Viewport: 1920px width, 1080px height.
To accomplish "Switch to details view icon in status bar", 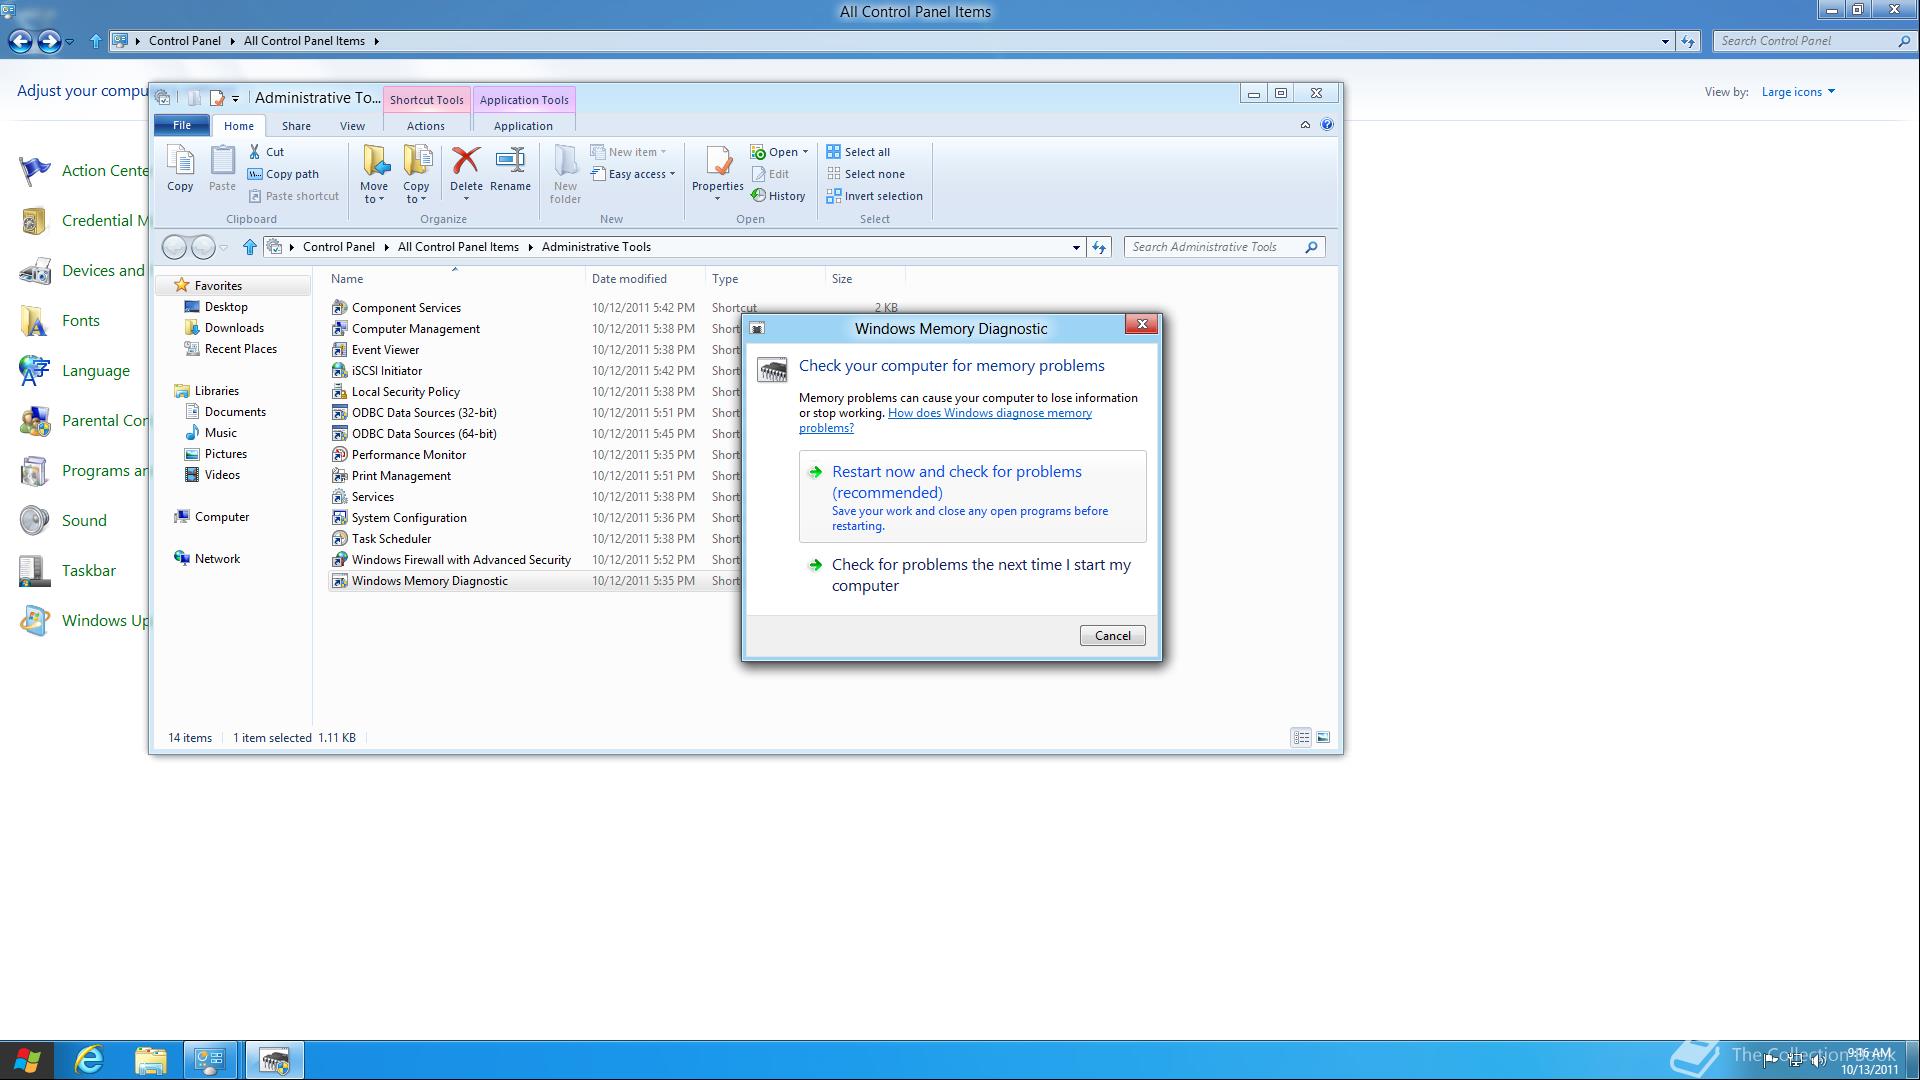I will point(1301,738).
